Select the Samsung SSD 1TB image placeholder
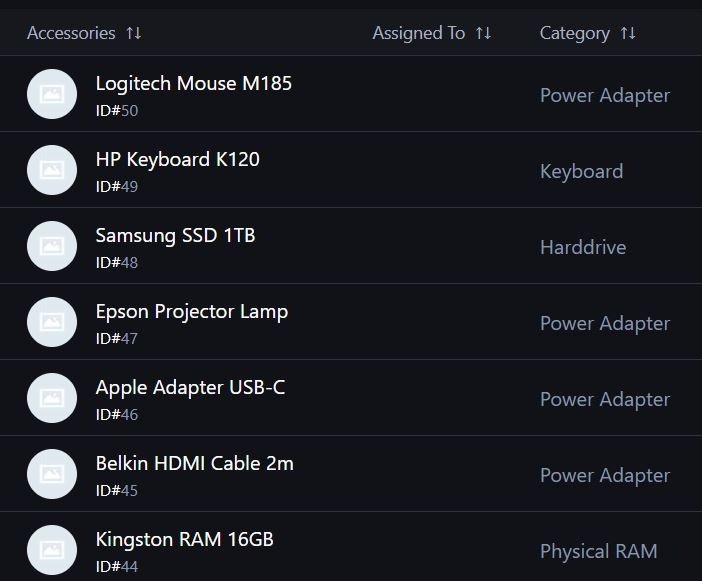 click(x=52, y=246)
